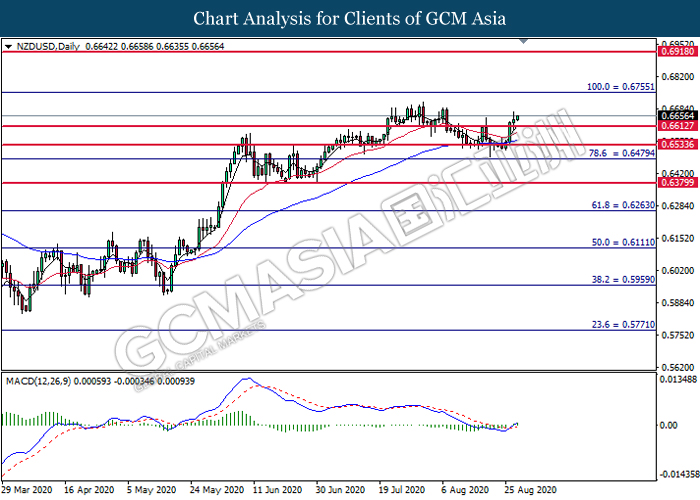Click the 16 Apr 2020 date label

click(x=89, y=490)
